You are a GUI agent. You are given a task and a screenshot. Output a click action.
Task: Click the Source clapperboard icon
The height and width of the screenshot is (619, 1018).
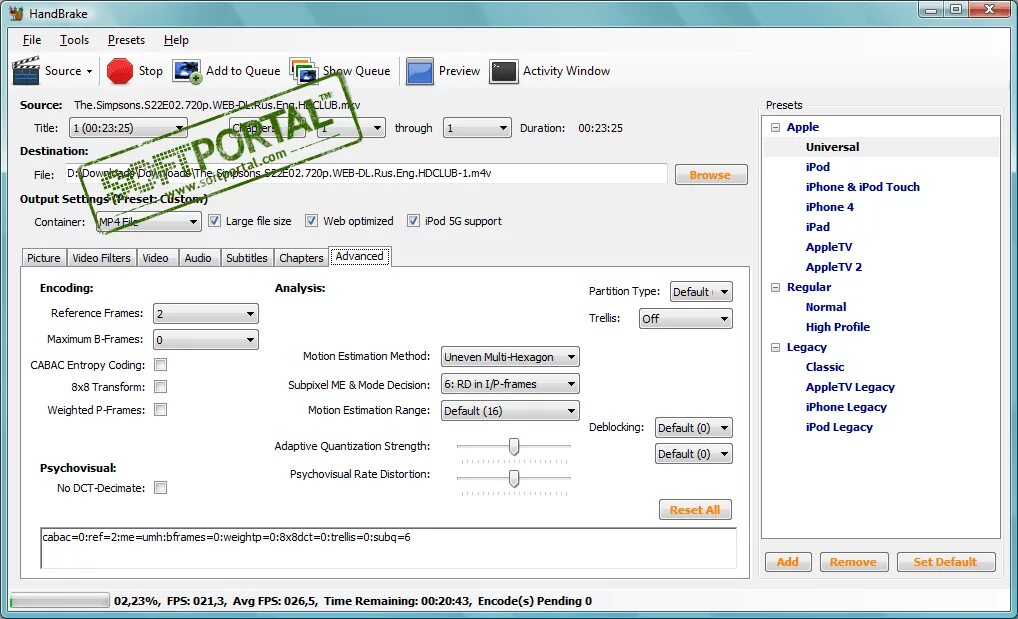click(26, 71)
